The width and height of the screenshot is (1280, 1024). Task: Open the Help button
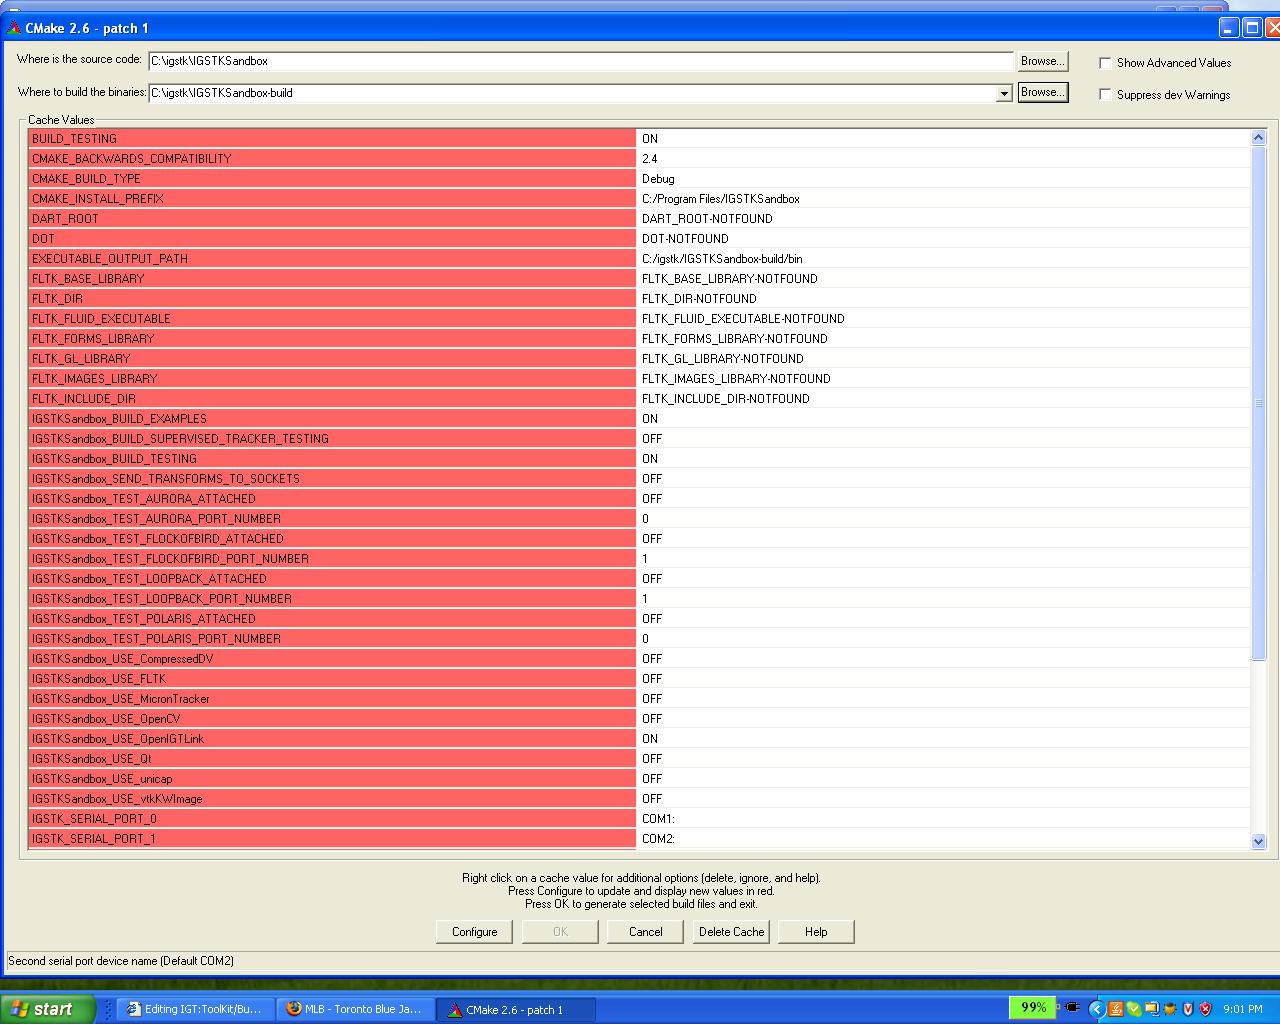[816, 932]
